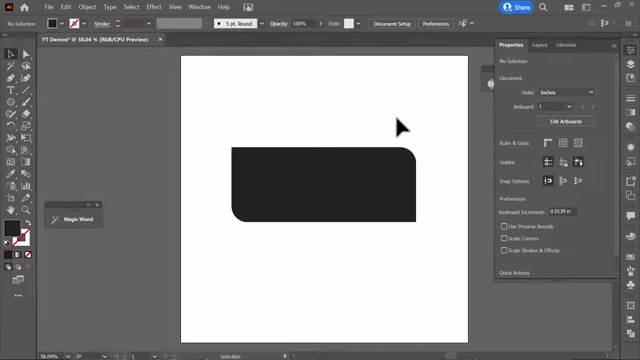Switch to the Layers tab
The image size is (640, 360).
click(x=539, y=45)
